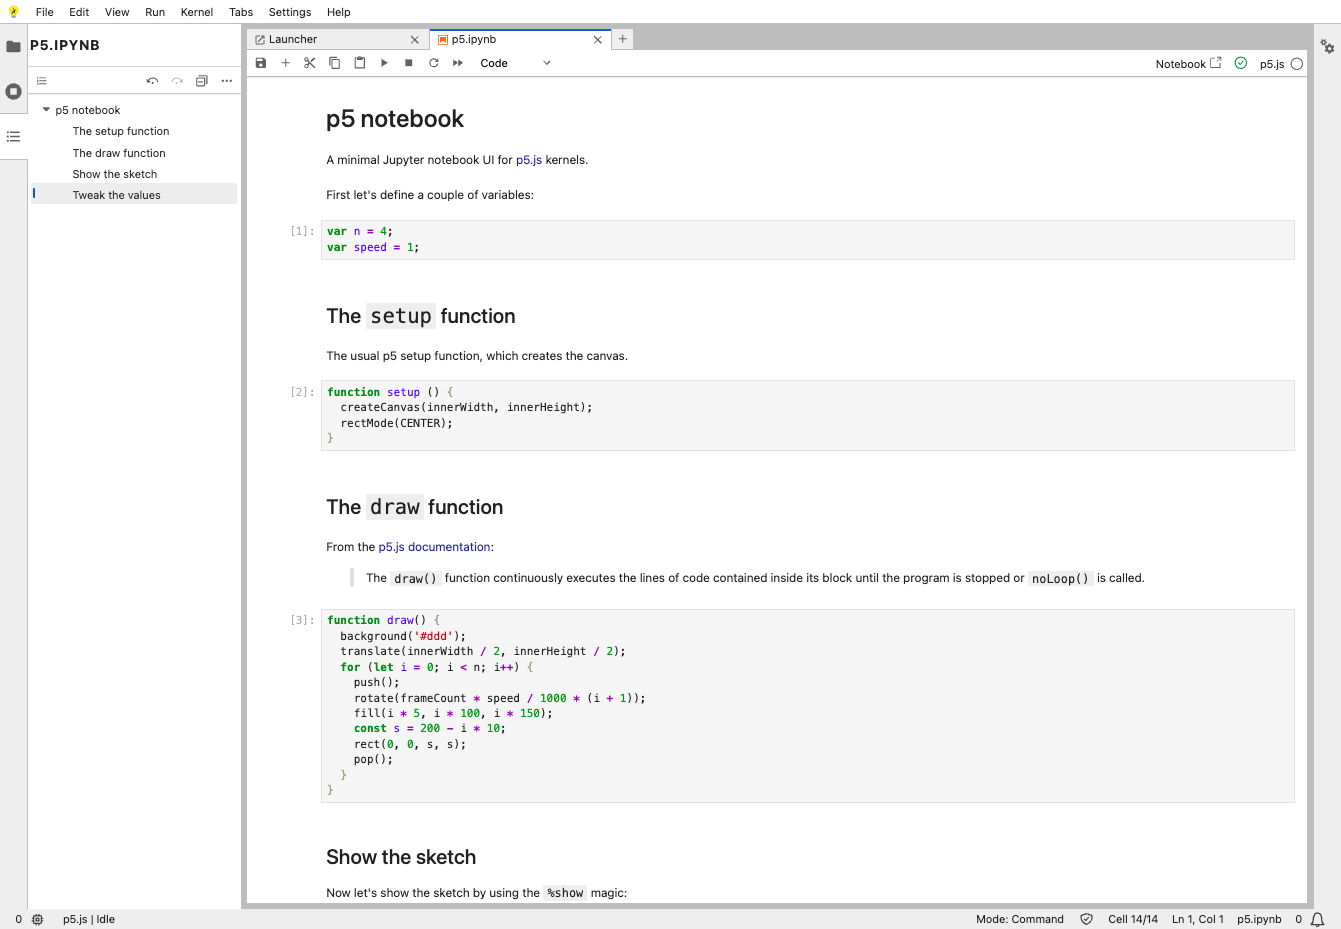Open the property inspector gears icon
Screen dimensions: 1341x929
[1327, 46]
